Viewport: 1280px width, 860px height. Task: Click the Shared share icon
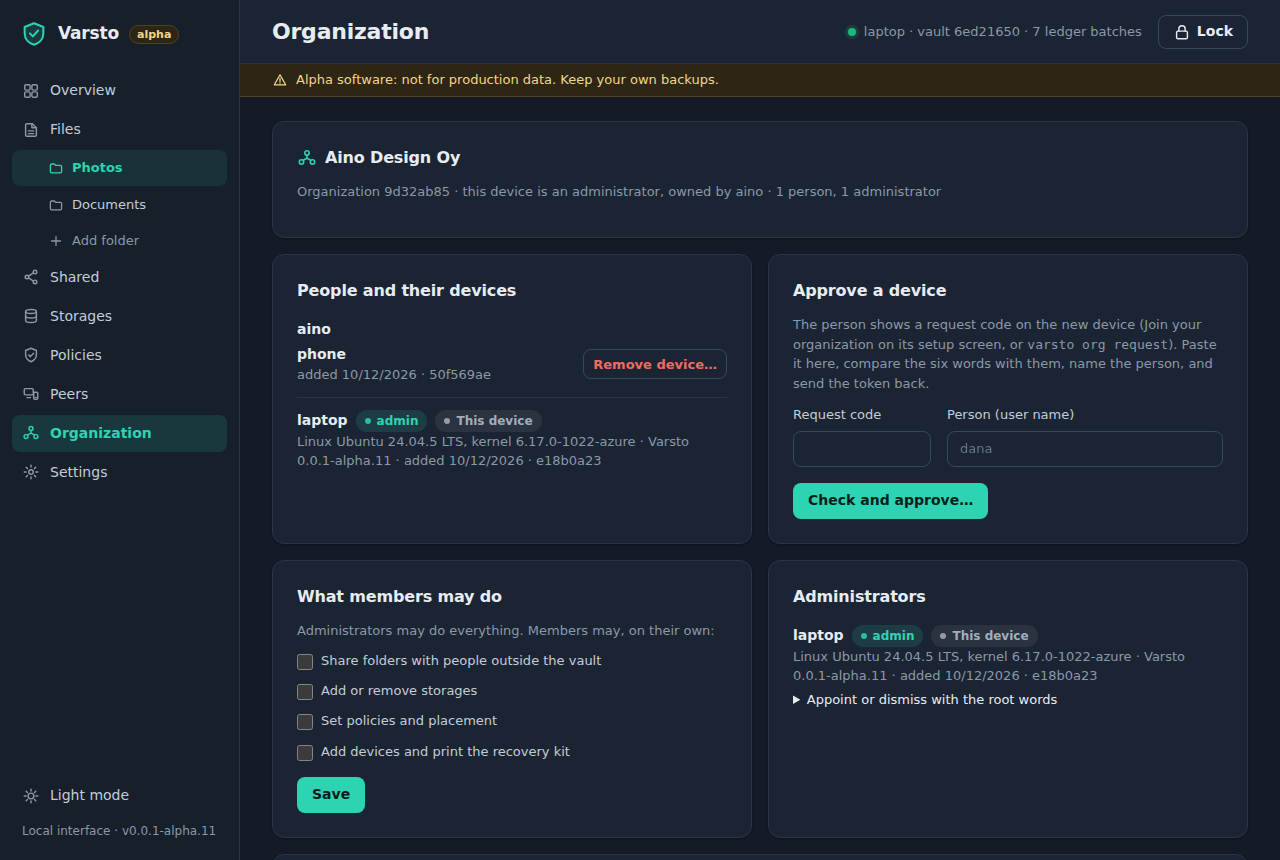coord(31,277)
